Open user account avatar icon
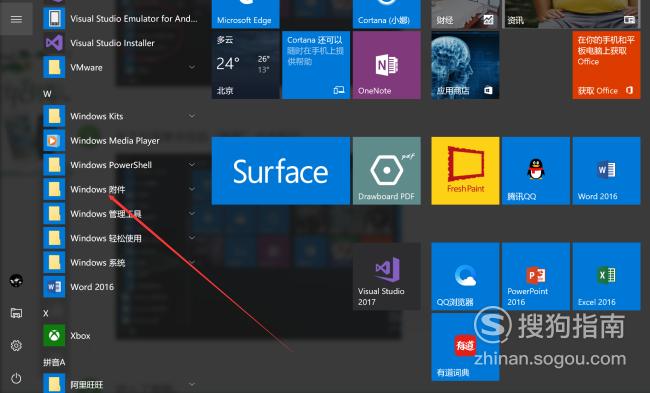The image size is (650, 393). (16, 281)
